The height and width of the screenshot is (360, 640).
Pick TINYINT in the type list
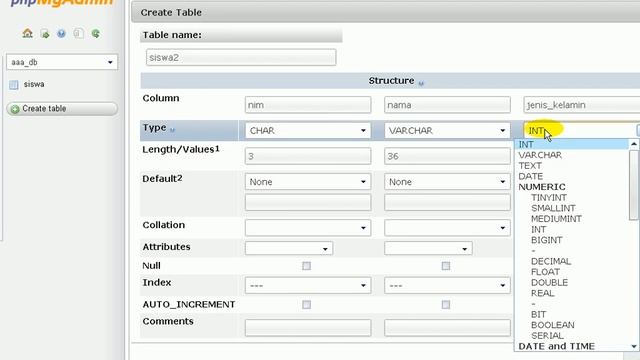point(549,198)
